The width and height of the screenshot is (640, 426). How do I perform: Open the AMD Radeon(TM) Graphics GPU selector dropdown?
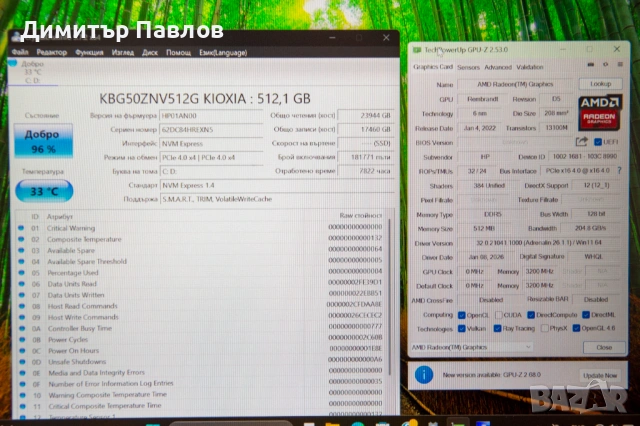[x=471, y=347]
